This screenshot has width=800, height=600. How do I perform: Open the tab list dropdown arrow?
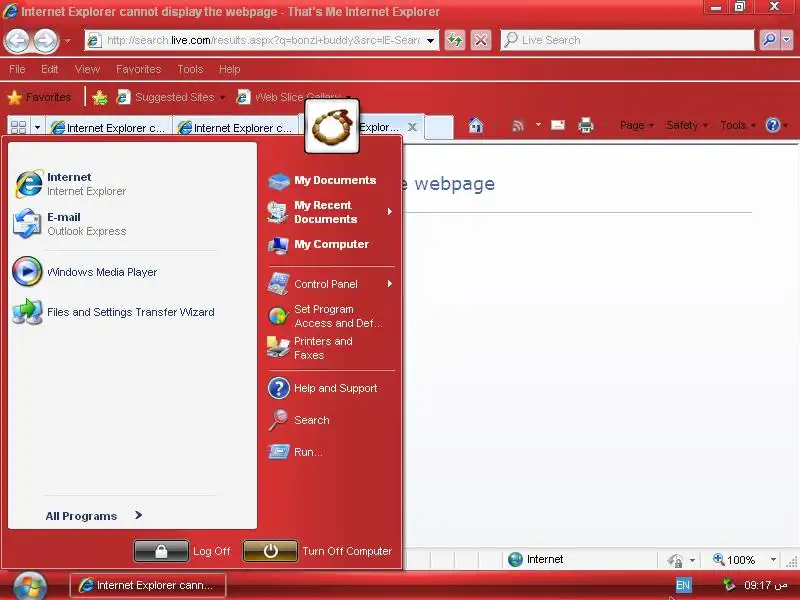(x=37, y=127)
